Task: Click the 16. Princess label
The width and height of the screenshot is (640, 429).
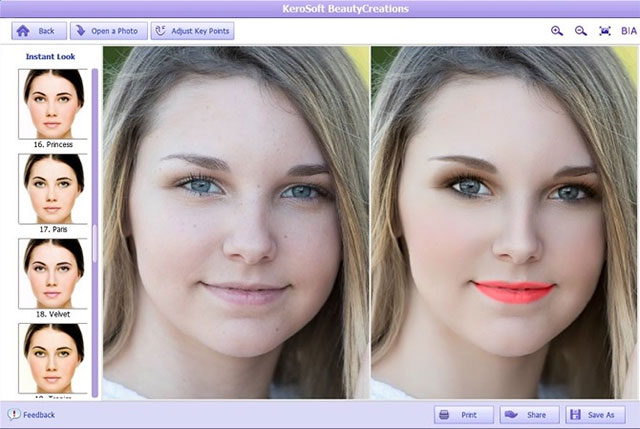Action: coord(53,144)
